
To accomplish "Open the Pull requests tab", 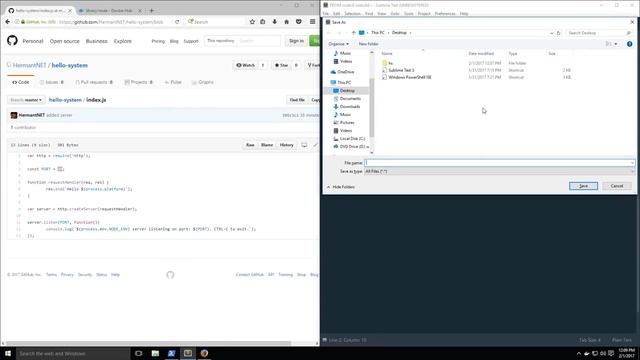I will click(x=94, y=82).
